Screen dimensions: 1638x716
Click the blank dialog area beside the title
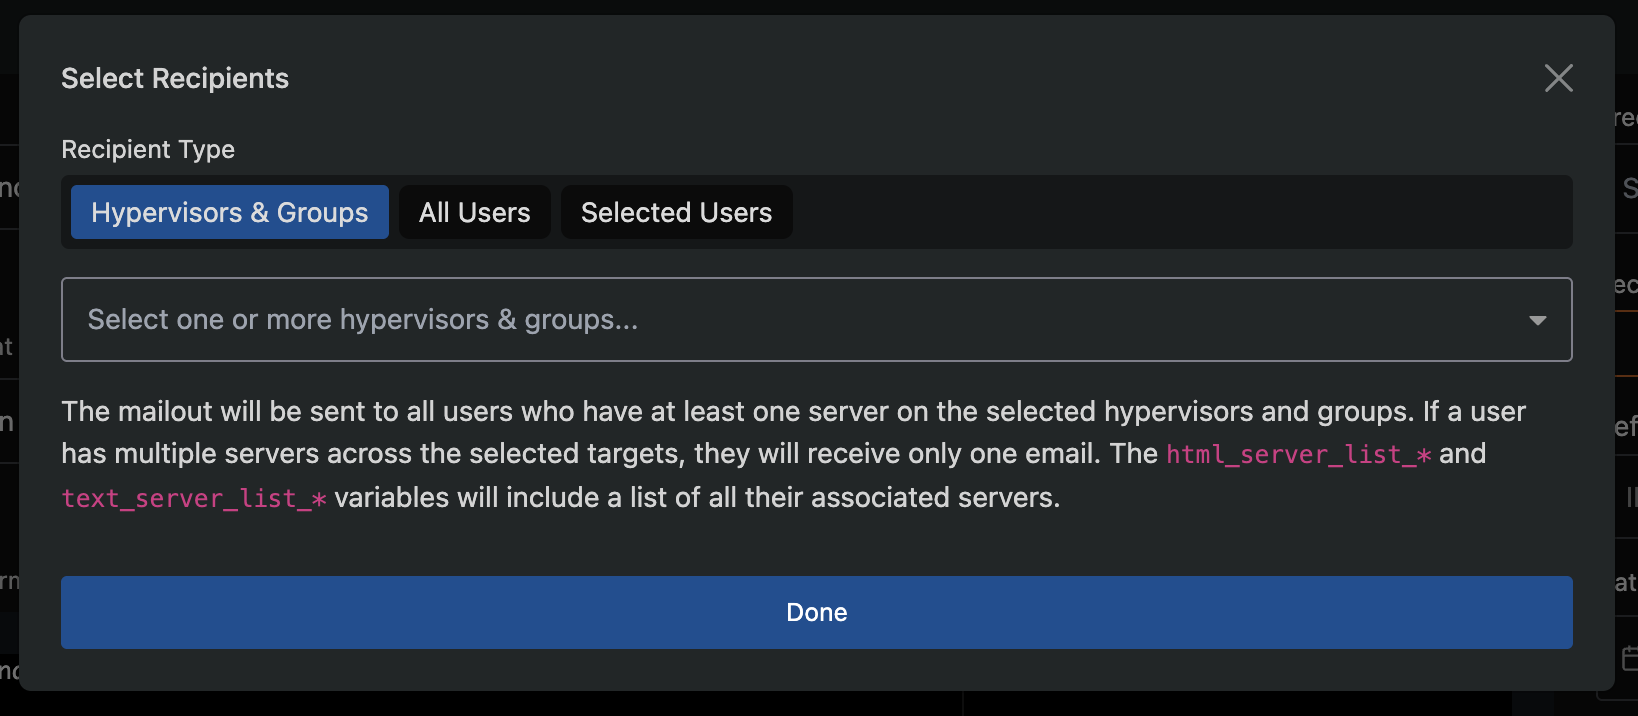(900, 78)
